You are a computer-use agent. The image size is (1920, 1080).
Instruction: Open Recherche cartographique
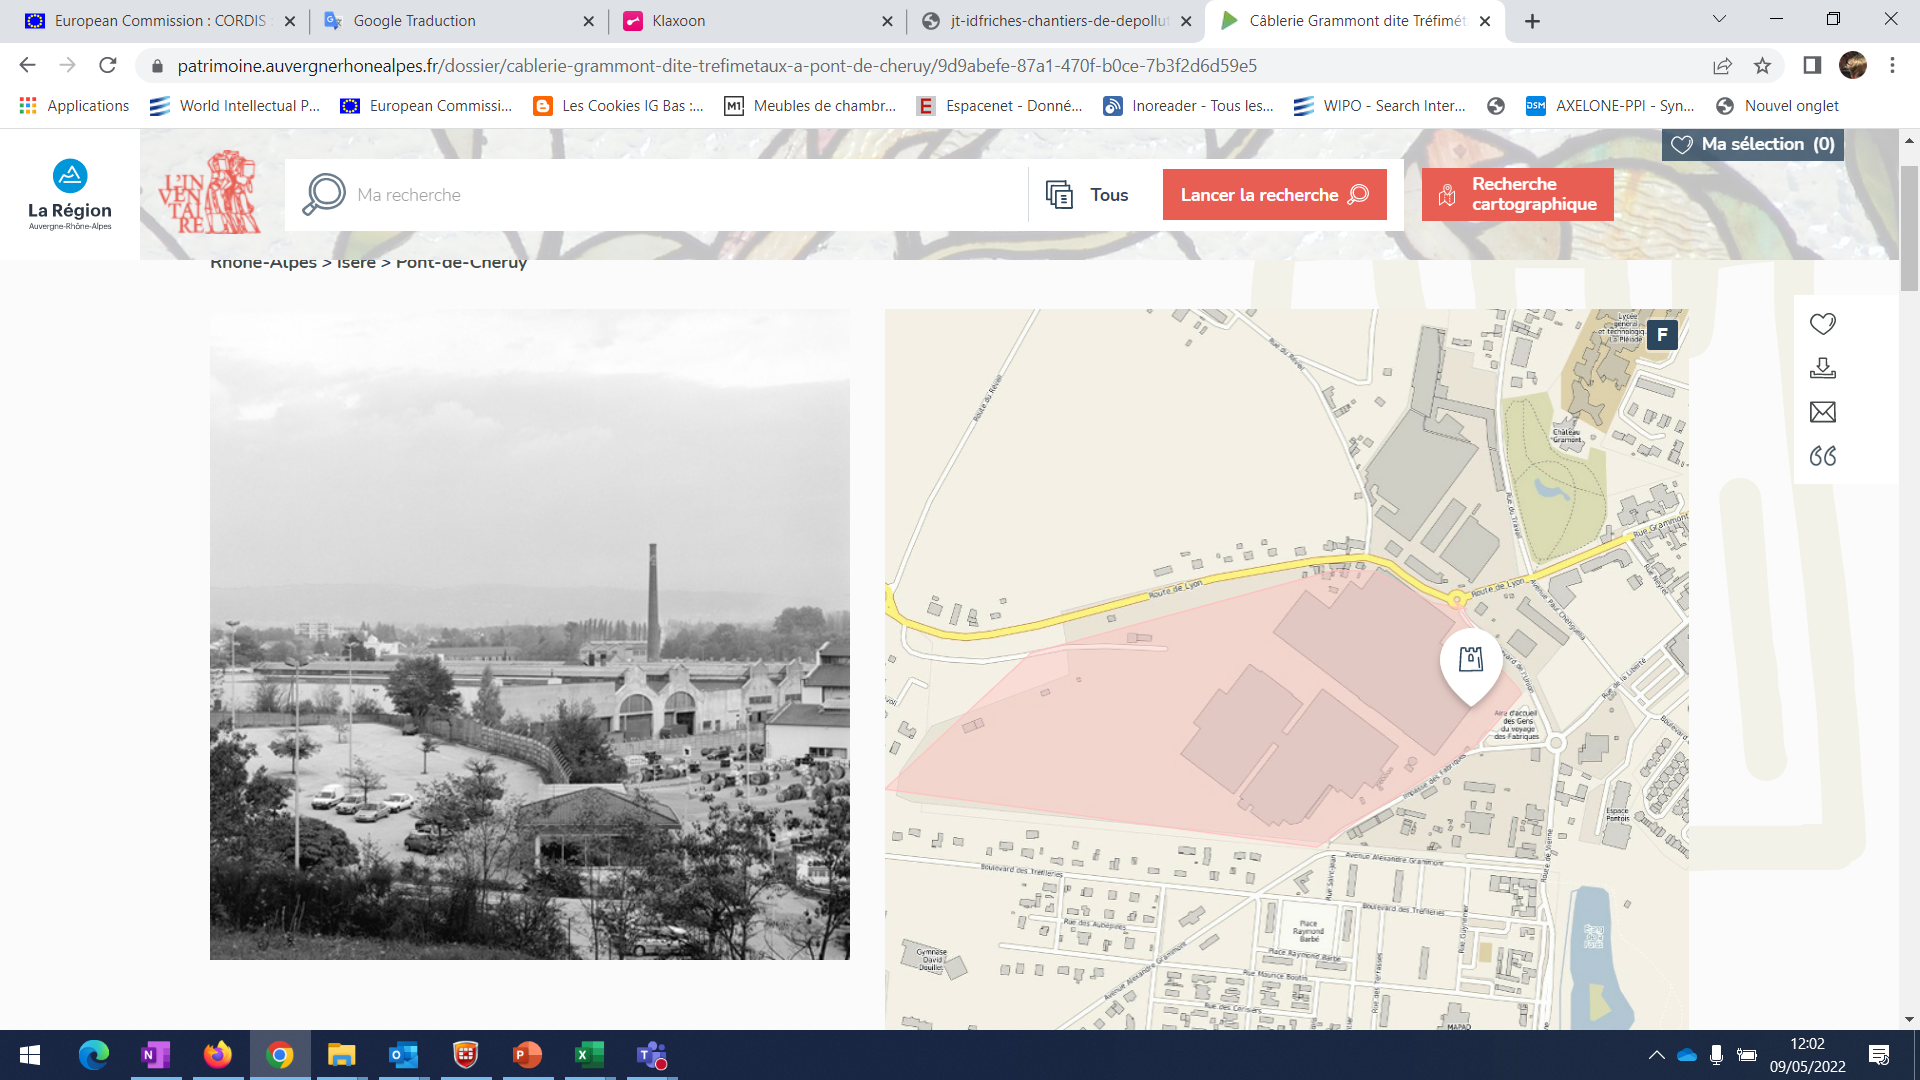[1517, 194]
